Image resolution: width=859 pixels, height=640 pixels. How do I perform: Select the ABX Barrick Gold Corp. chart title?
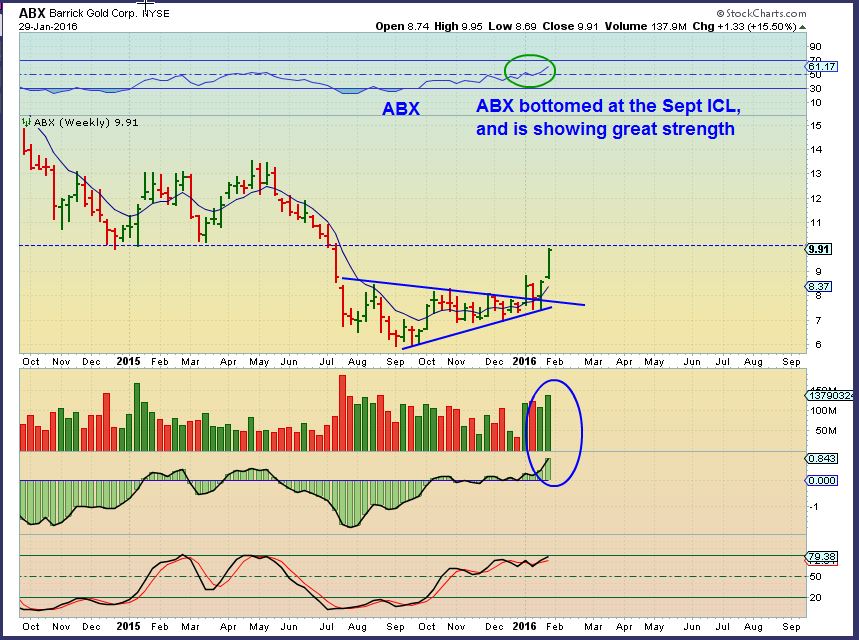pos(94,13)
